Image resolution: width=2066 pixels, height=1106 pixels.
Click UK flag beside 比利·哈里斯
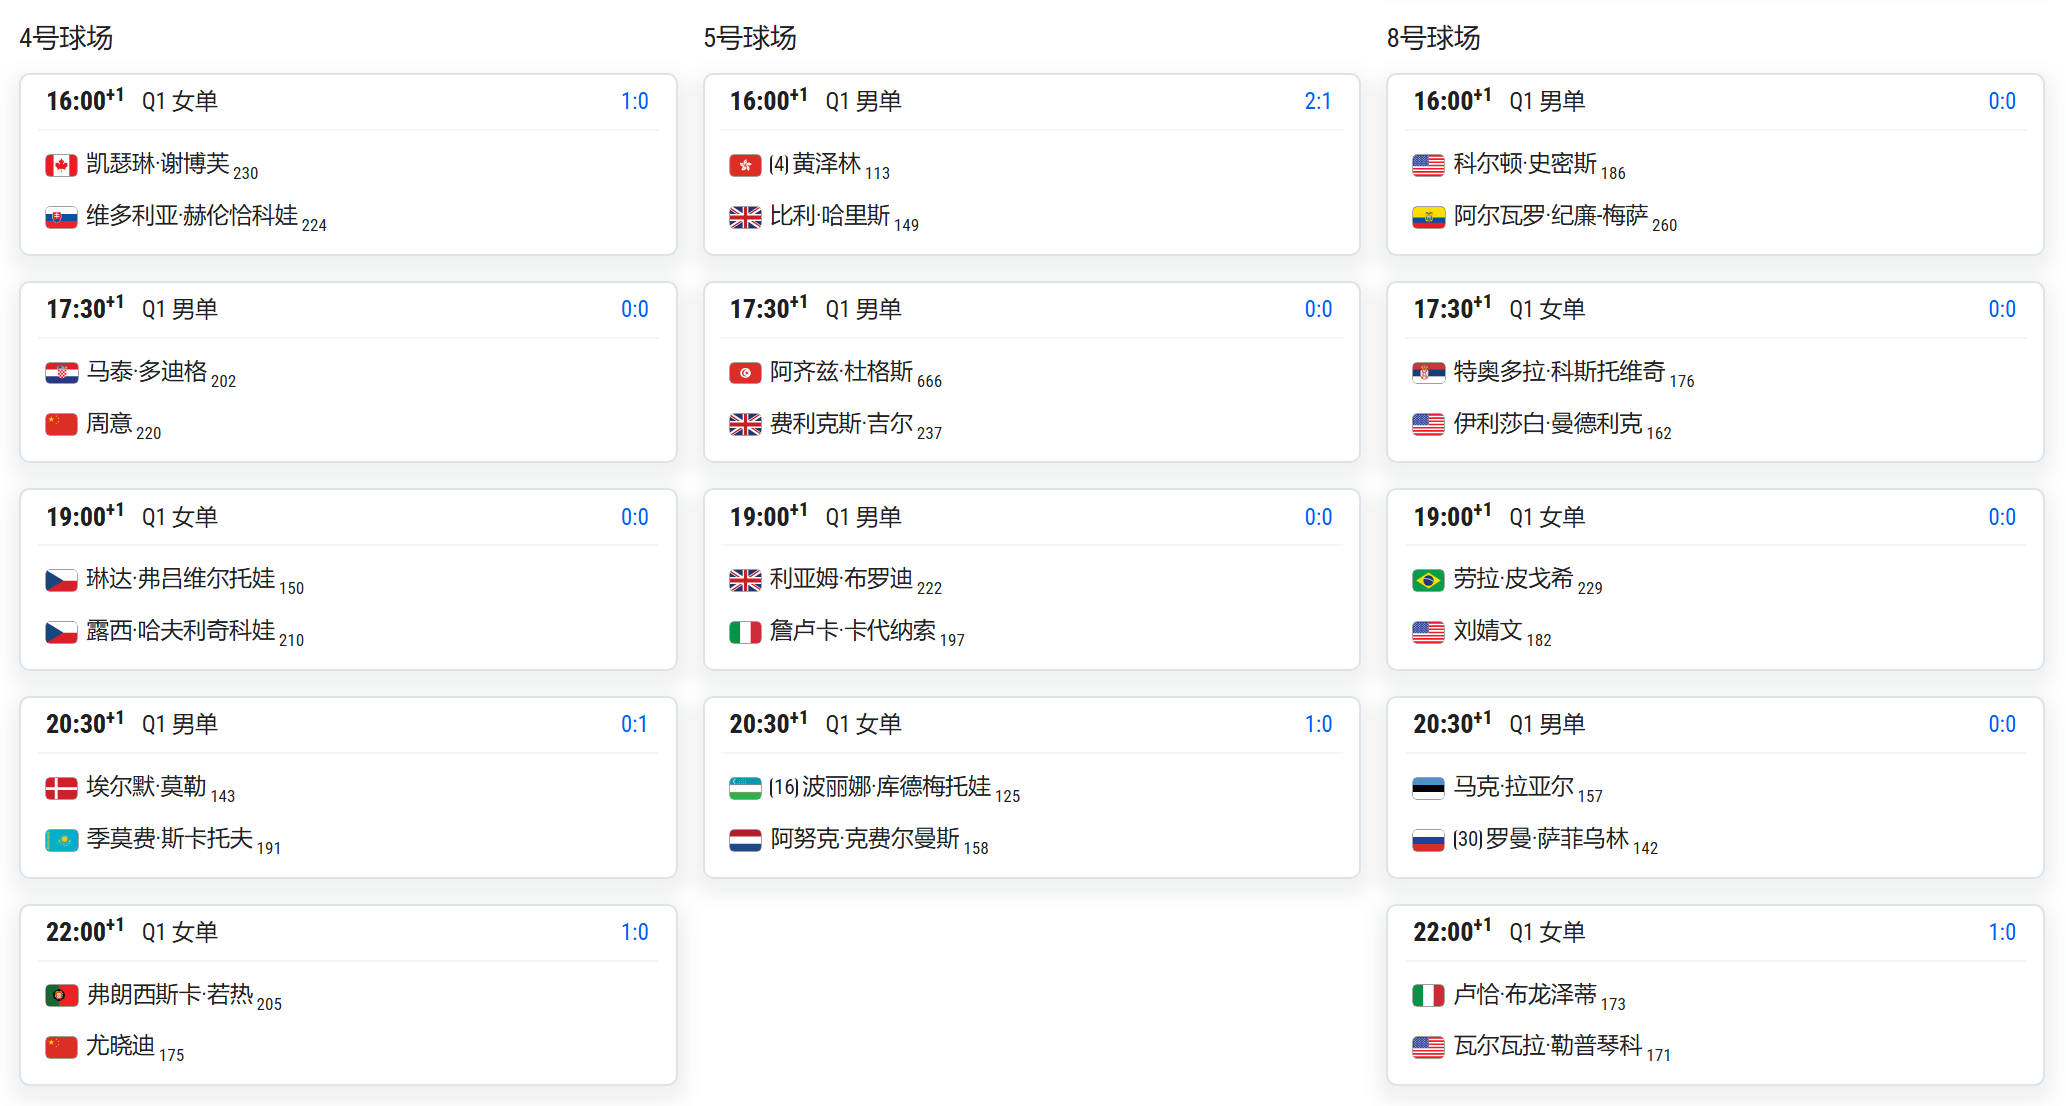point(745,217)
